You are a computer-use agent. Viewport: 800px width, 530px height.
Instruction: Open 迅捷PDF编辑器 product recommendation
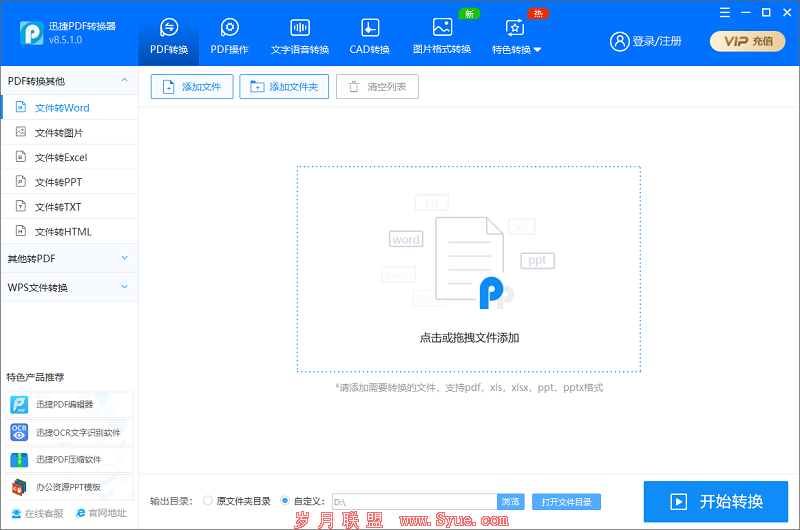point(69,405)
